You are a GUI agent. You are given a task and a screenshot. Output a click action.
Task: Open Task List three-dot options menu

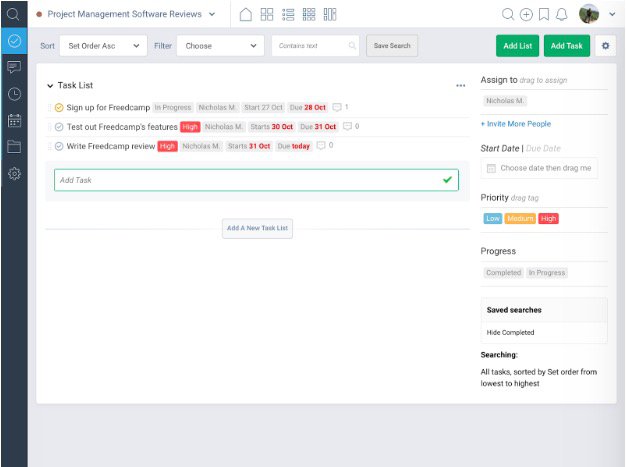461,85
